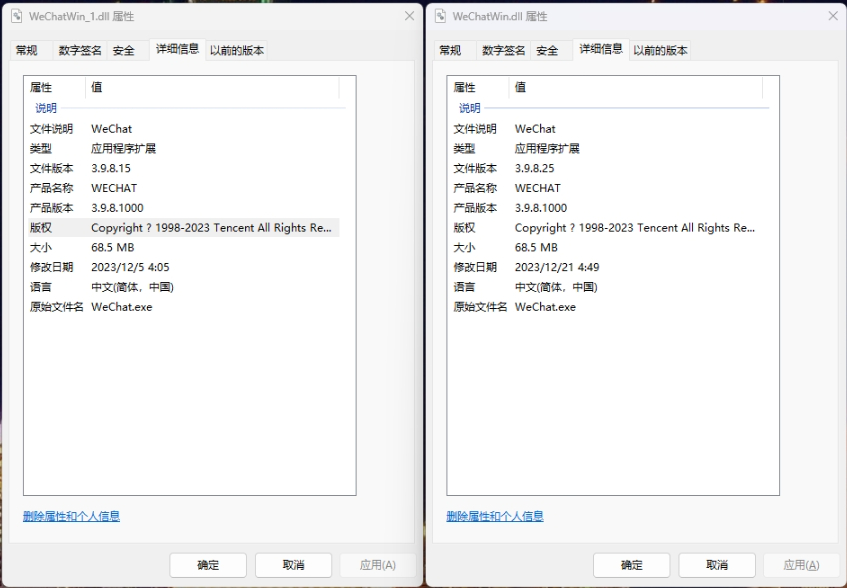
Task: Click 确定 button in WeChatWin_1.dll window
Action: 208,565
